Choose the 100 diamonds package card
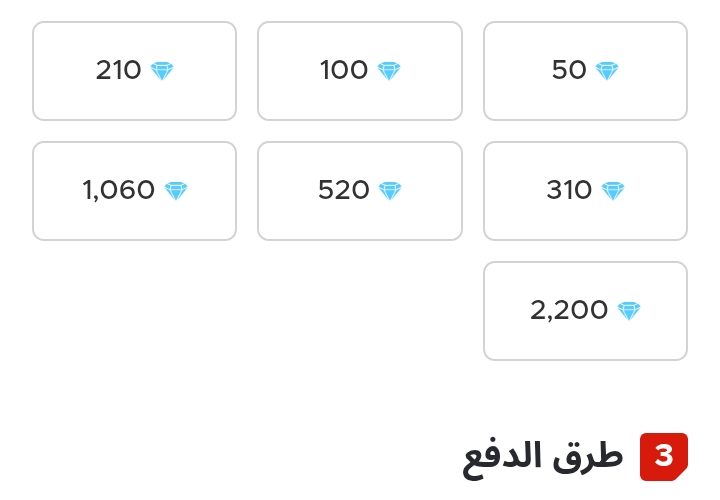This screenshot has width=720, height=500. pos(360,71)
